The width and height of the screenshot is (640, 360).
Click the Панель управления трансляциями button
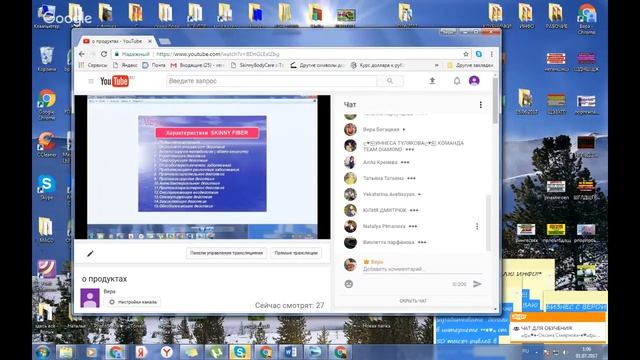click(227, 253)
